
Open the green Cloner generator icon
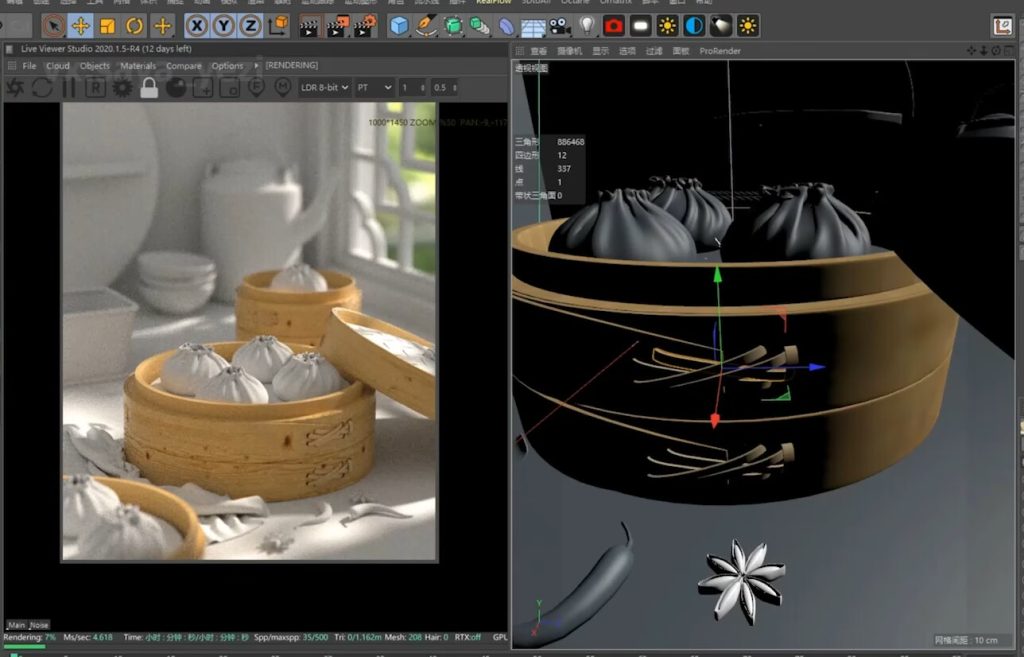[479, 26]
